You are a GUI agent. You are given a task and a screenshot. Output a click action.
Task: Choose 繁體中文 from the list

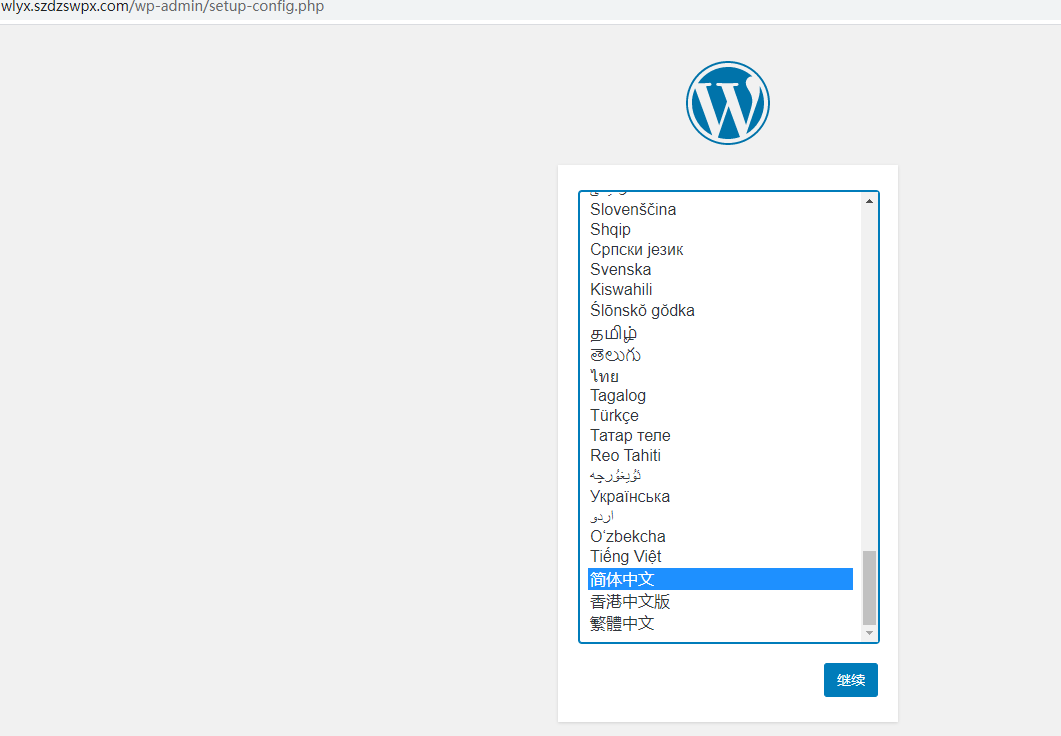(x=622, y=623)
